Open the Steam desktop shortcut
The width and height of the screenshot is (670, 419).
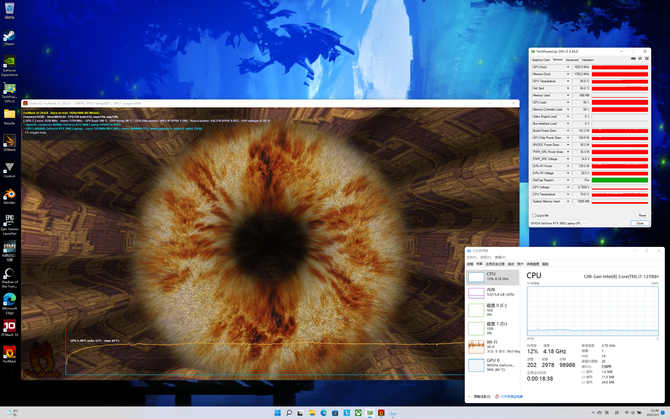(x=9, y=37)
